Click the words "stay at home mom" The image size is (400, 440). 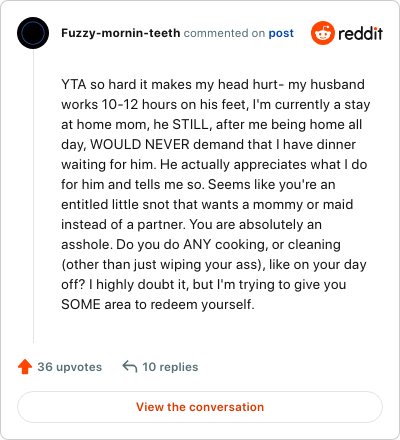[x=216, y=114]
